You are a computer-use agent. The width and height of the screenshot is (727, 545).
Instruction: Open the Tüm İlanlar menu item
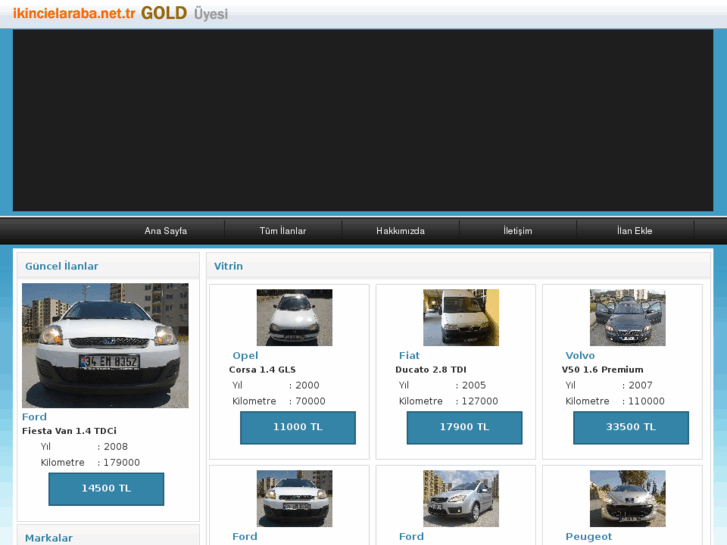(283, 231)
